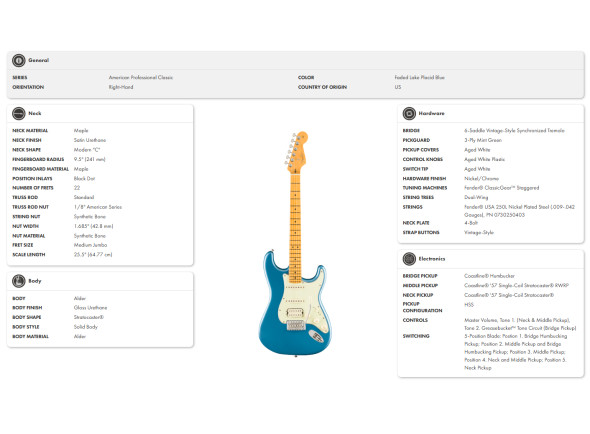Click the 'HSS' pickup configuration value
The height and width of the screenshot is (434, 590).
pyautogui.click(x=469, y=305)
